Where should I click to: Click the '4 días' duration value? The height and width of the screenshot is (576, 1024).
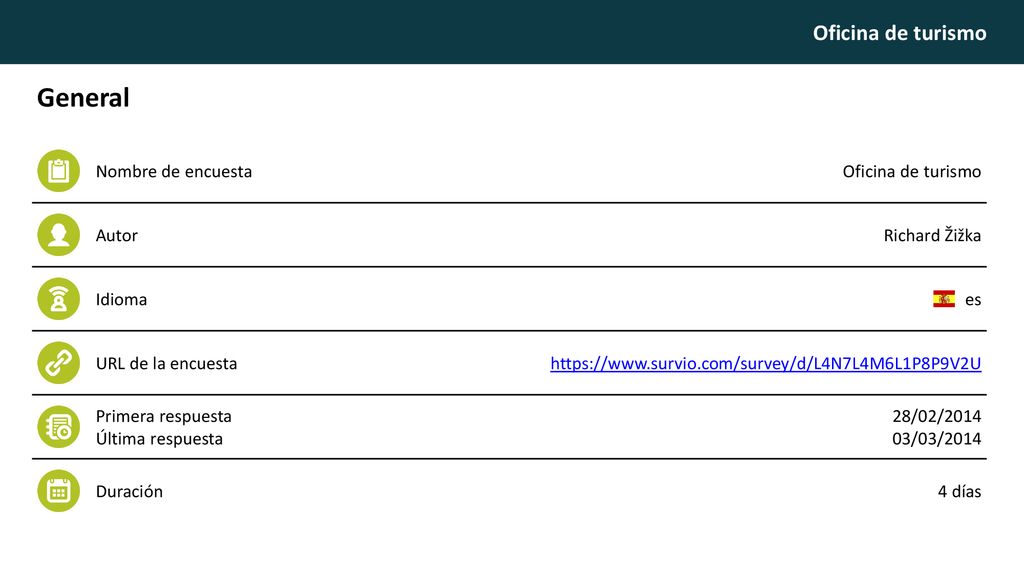click(x=959, y=491)
